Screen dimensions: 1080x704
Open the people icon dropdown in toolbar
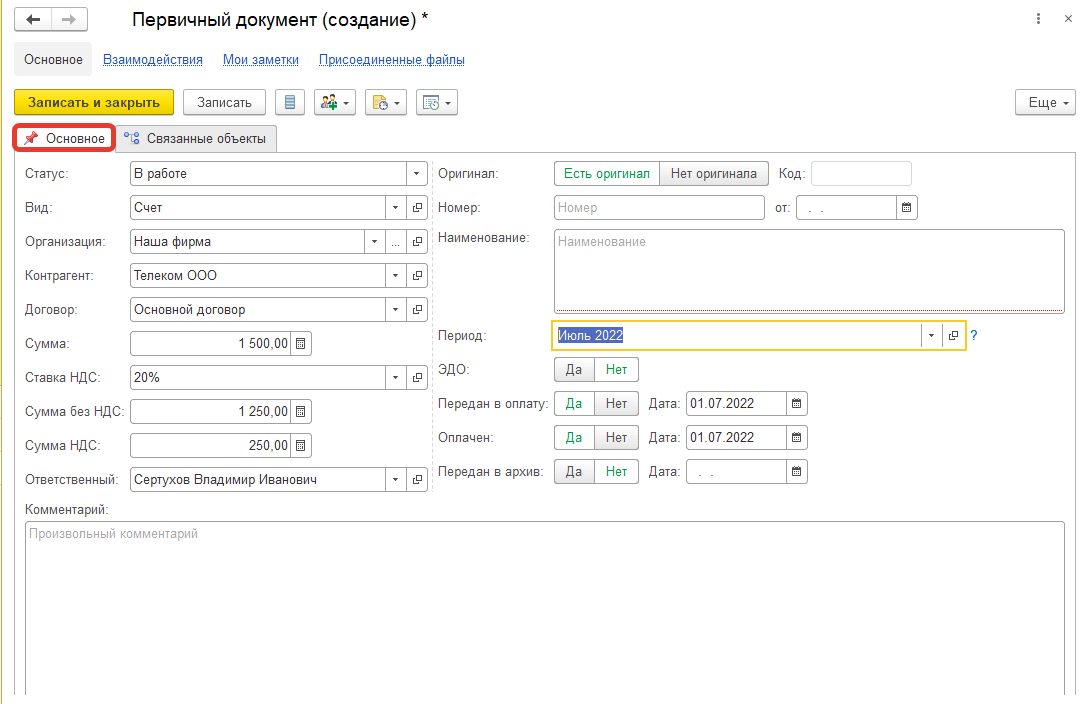point(334,103)
